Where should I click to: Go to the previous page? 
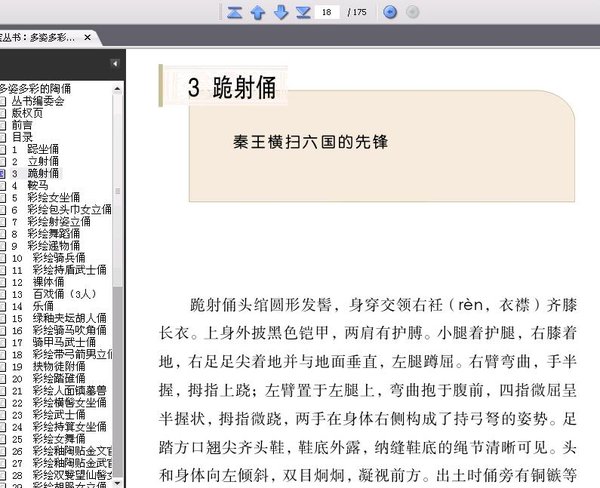(258, 12)
